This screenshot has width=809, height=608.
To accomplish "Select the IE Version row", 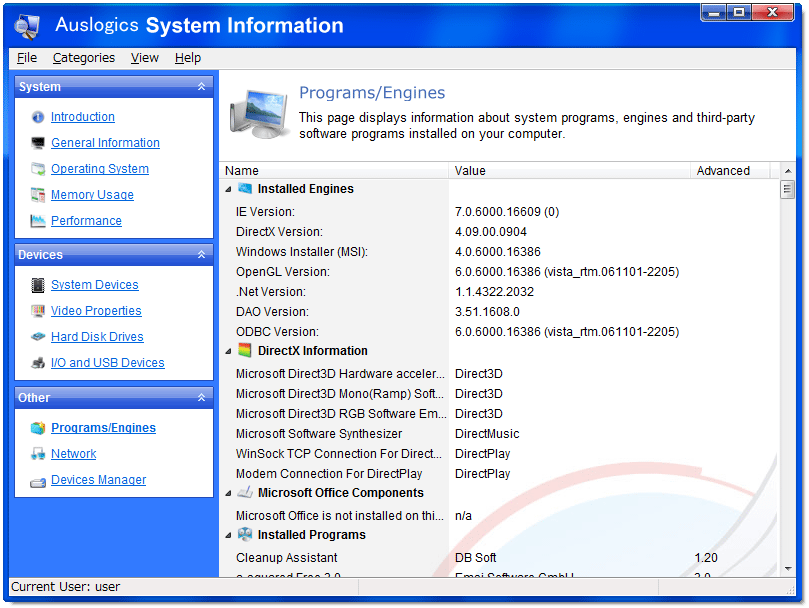I will click(499, 212).
